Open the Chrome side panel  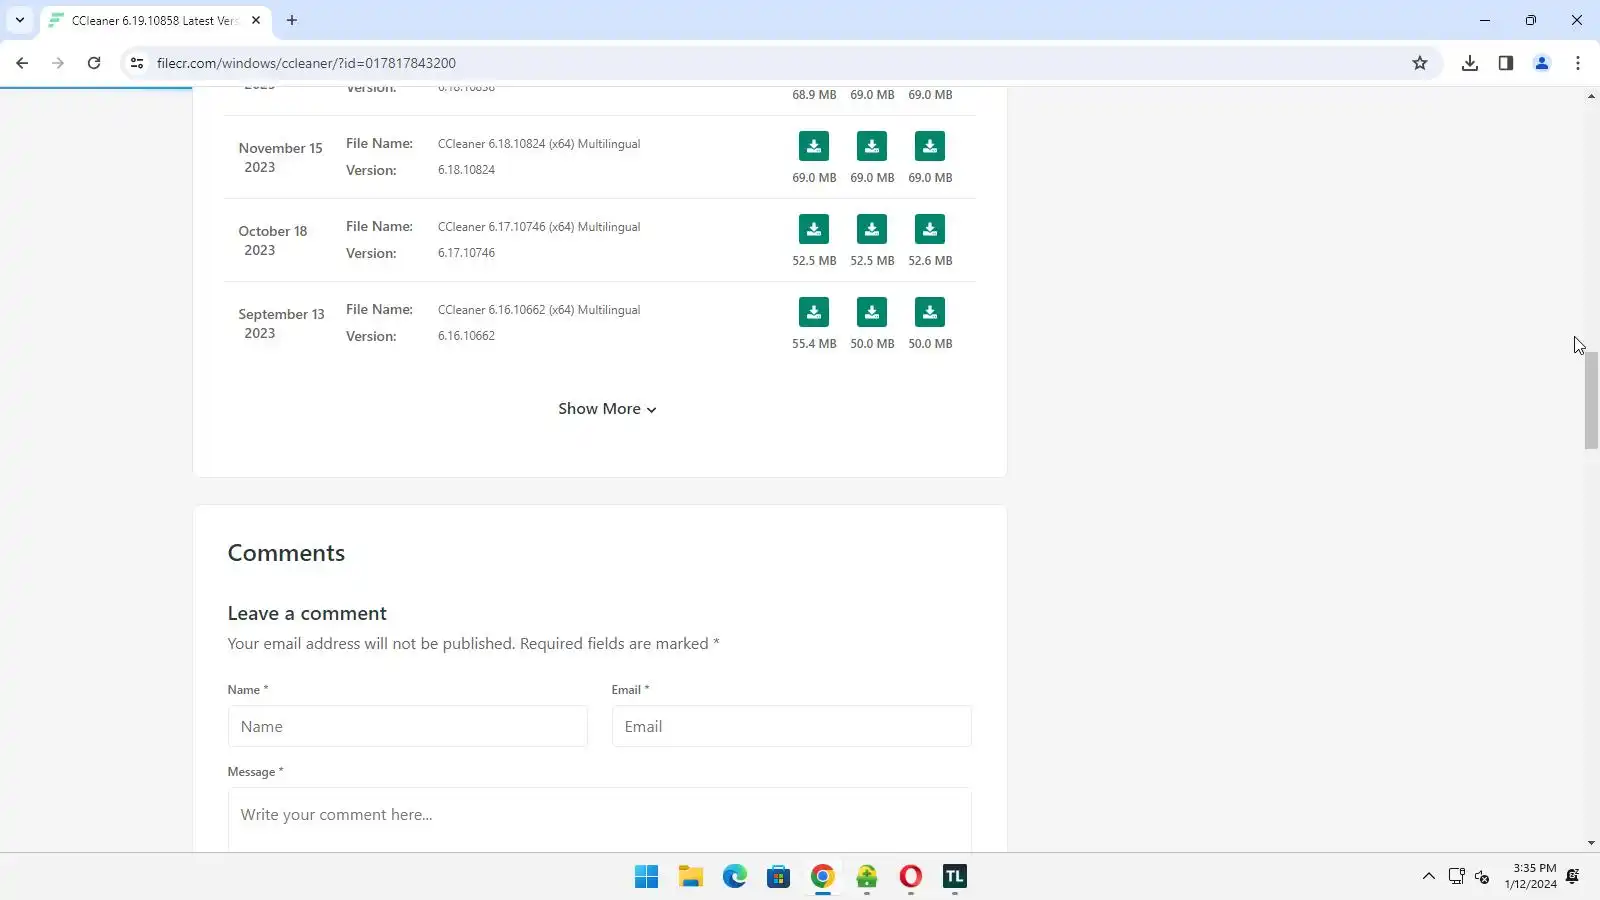coord(1506,63)
